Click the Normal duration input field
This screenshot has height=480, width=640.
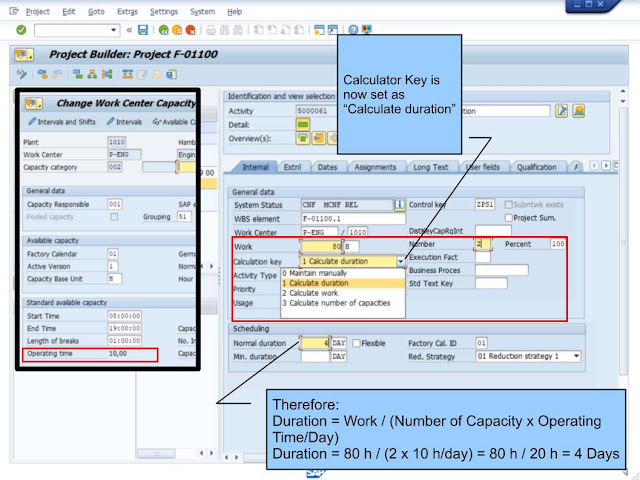pos(315,343)
